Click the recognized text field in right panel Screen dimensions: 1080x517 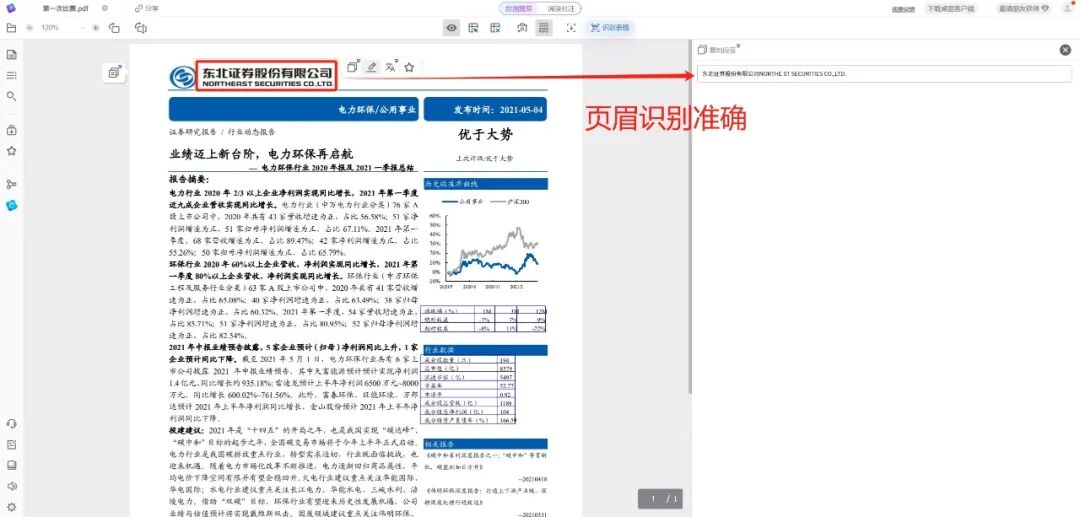884,74
